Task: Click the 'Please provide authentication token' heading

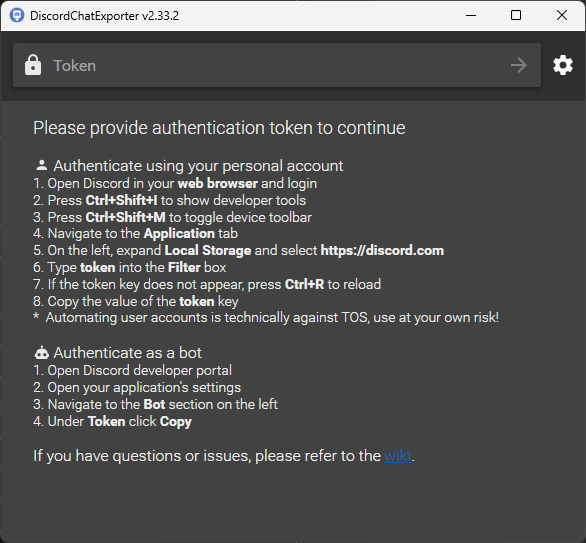Action: 219,128
